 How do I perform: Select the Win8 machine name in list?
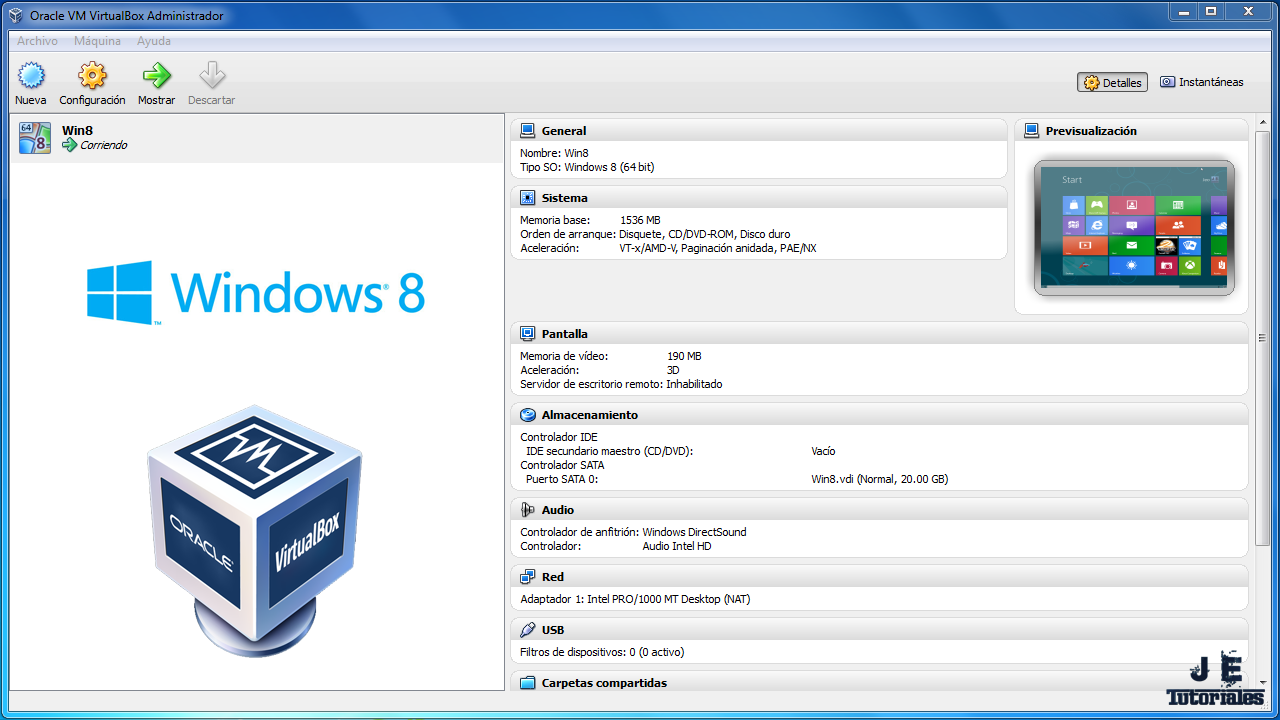point(77,130)
